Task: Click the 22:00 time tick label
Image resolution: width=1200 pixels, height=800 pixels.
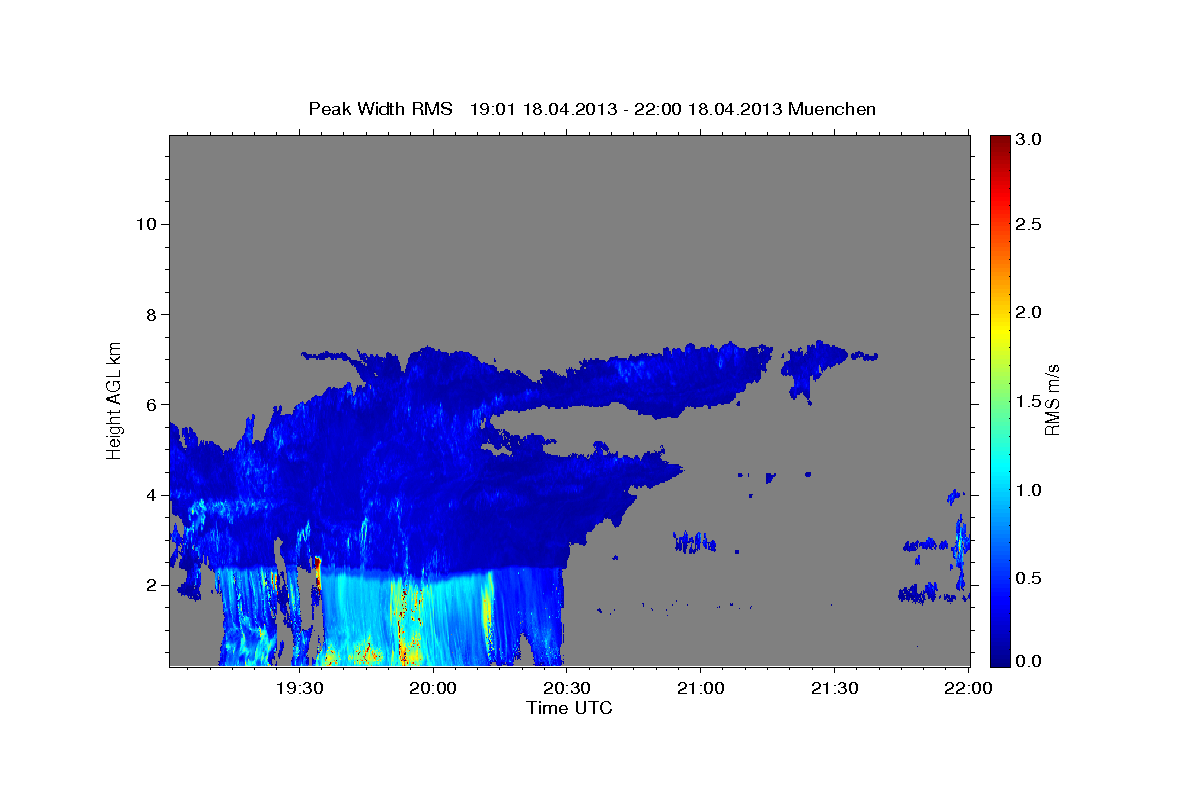Action: point(968,689)
